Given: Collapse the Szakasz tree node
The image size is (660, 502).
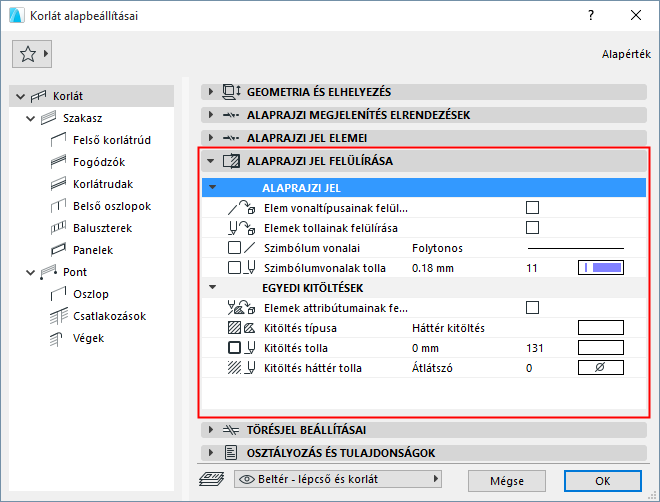Looking at the screenshot, I should 30,119.
